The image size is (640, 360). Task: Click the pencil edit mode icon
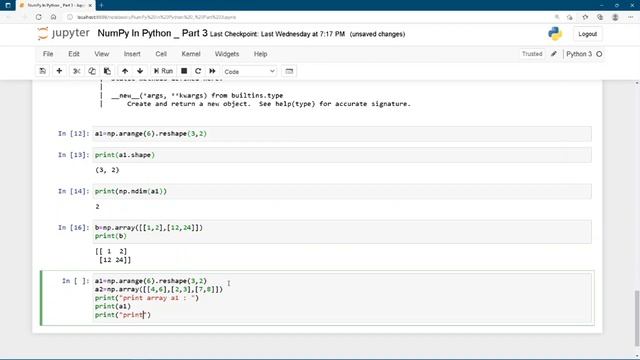(554, 54)
